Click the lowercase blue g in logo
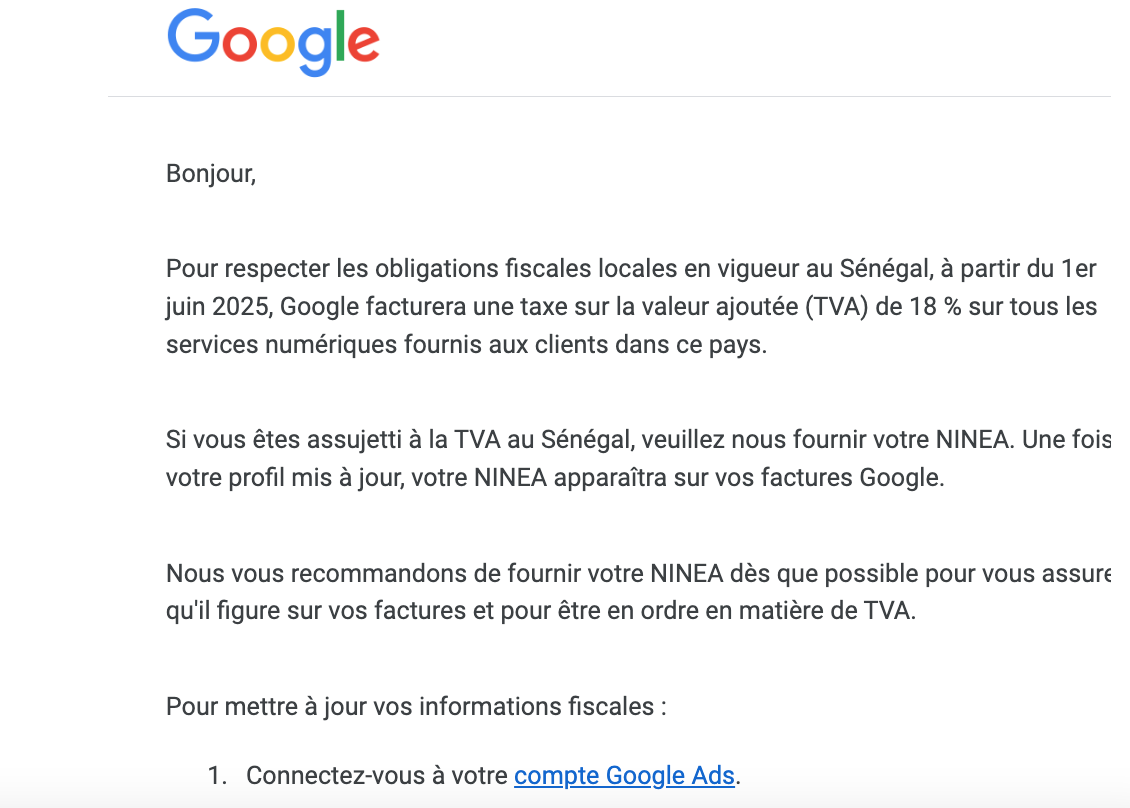 pyautogui.click(x=320, y=50)
